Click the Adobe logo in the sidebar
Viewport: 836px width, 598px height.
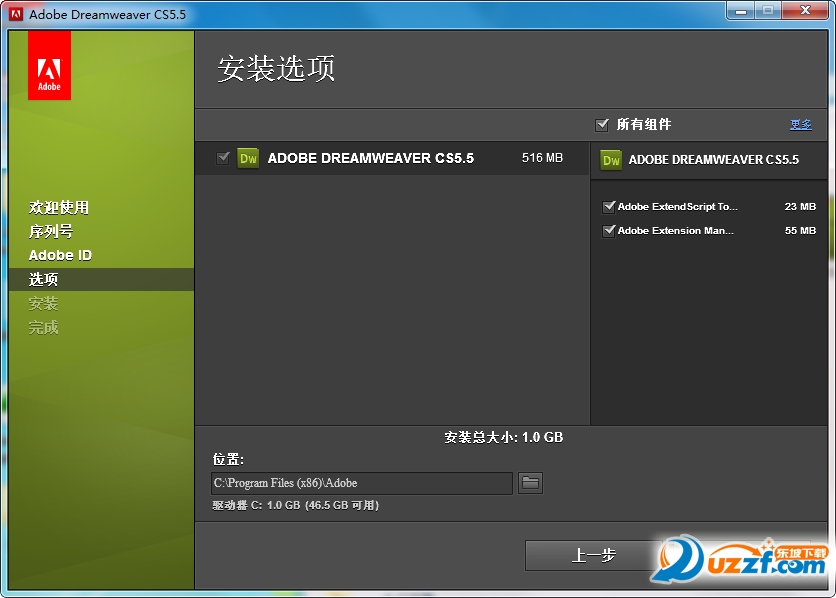pos(49,65)
